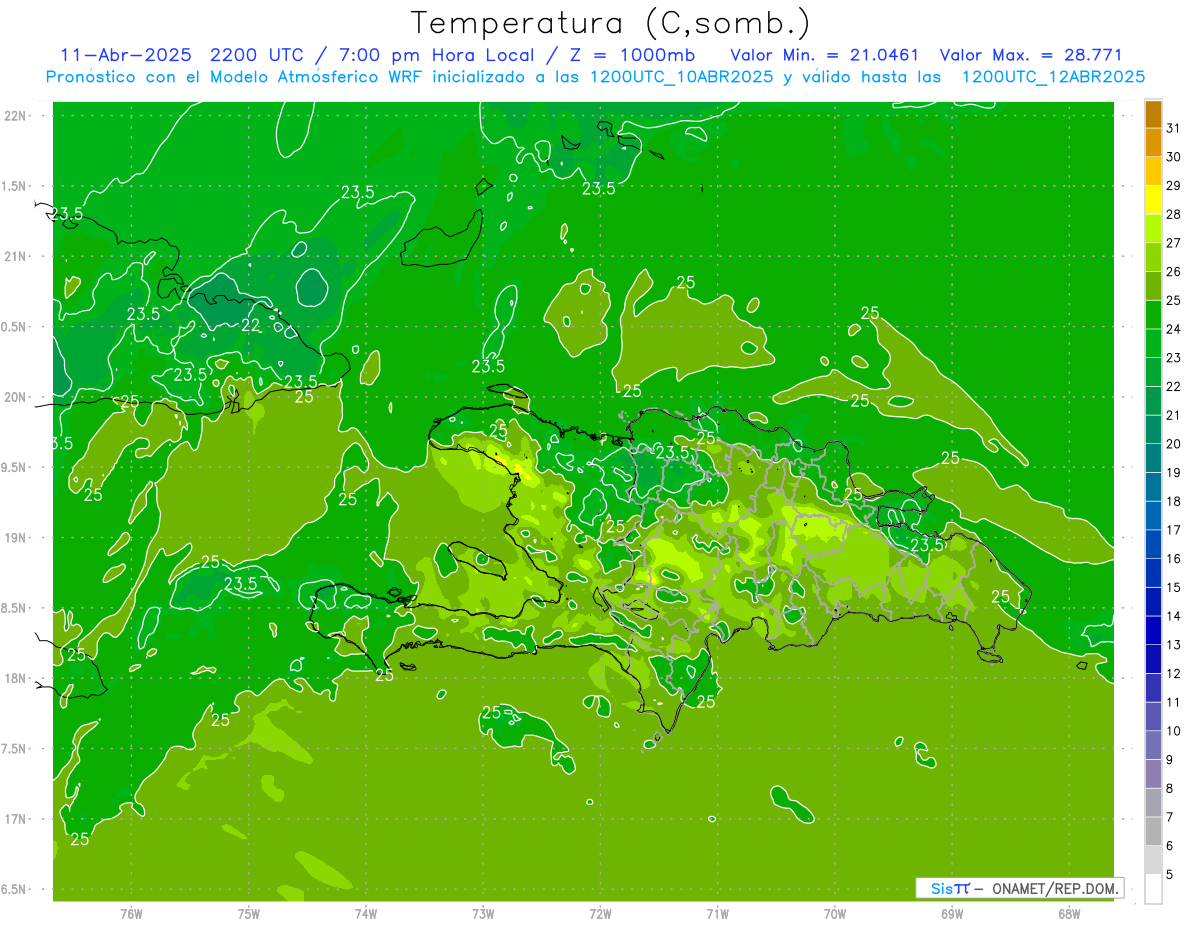Click the 17N latitude axis label

(x=16, y=819)
